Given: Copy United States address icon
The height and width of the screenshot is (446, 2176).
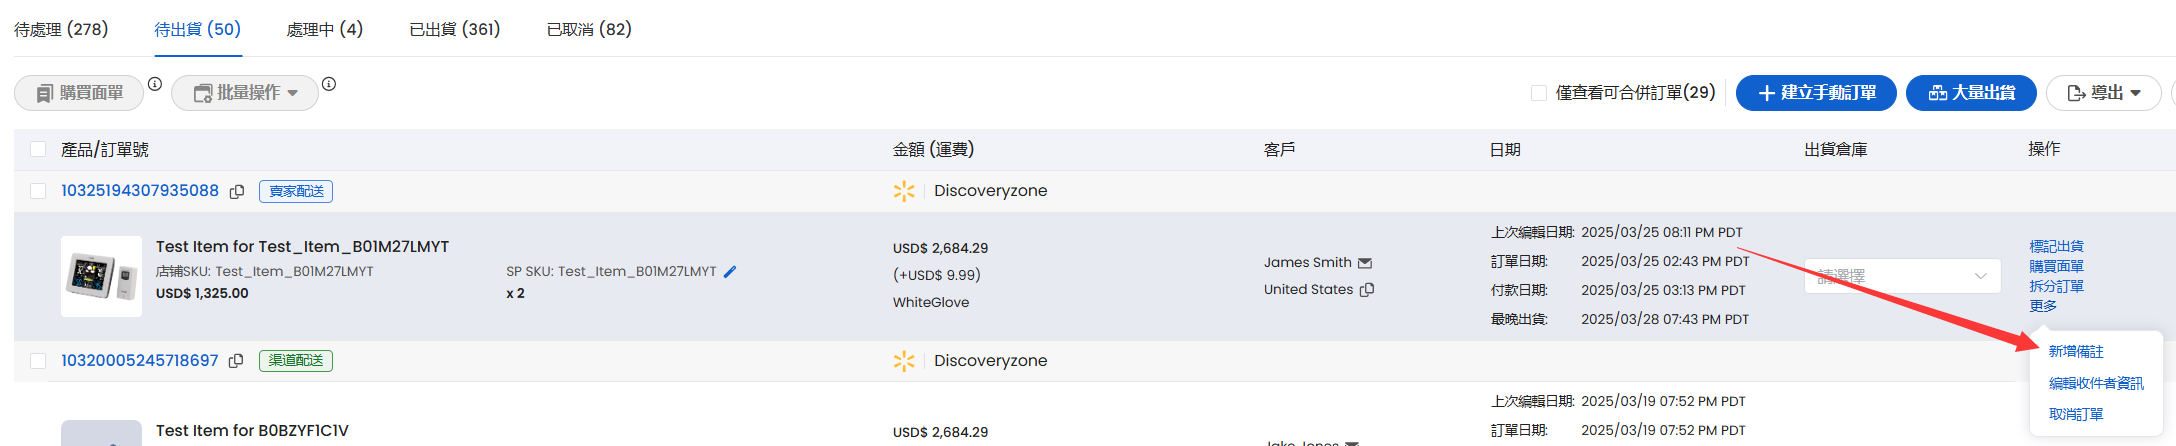Looking at the screenshot, I should tap(1367, 290).
